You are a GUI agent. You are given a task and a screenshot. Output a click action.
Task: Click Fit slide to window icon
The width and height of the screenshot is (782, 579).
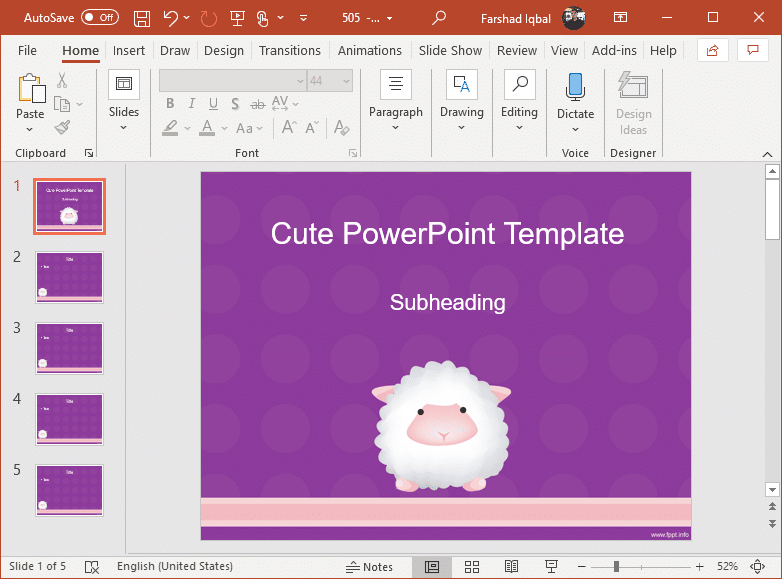tap(757, 567)
